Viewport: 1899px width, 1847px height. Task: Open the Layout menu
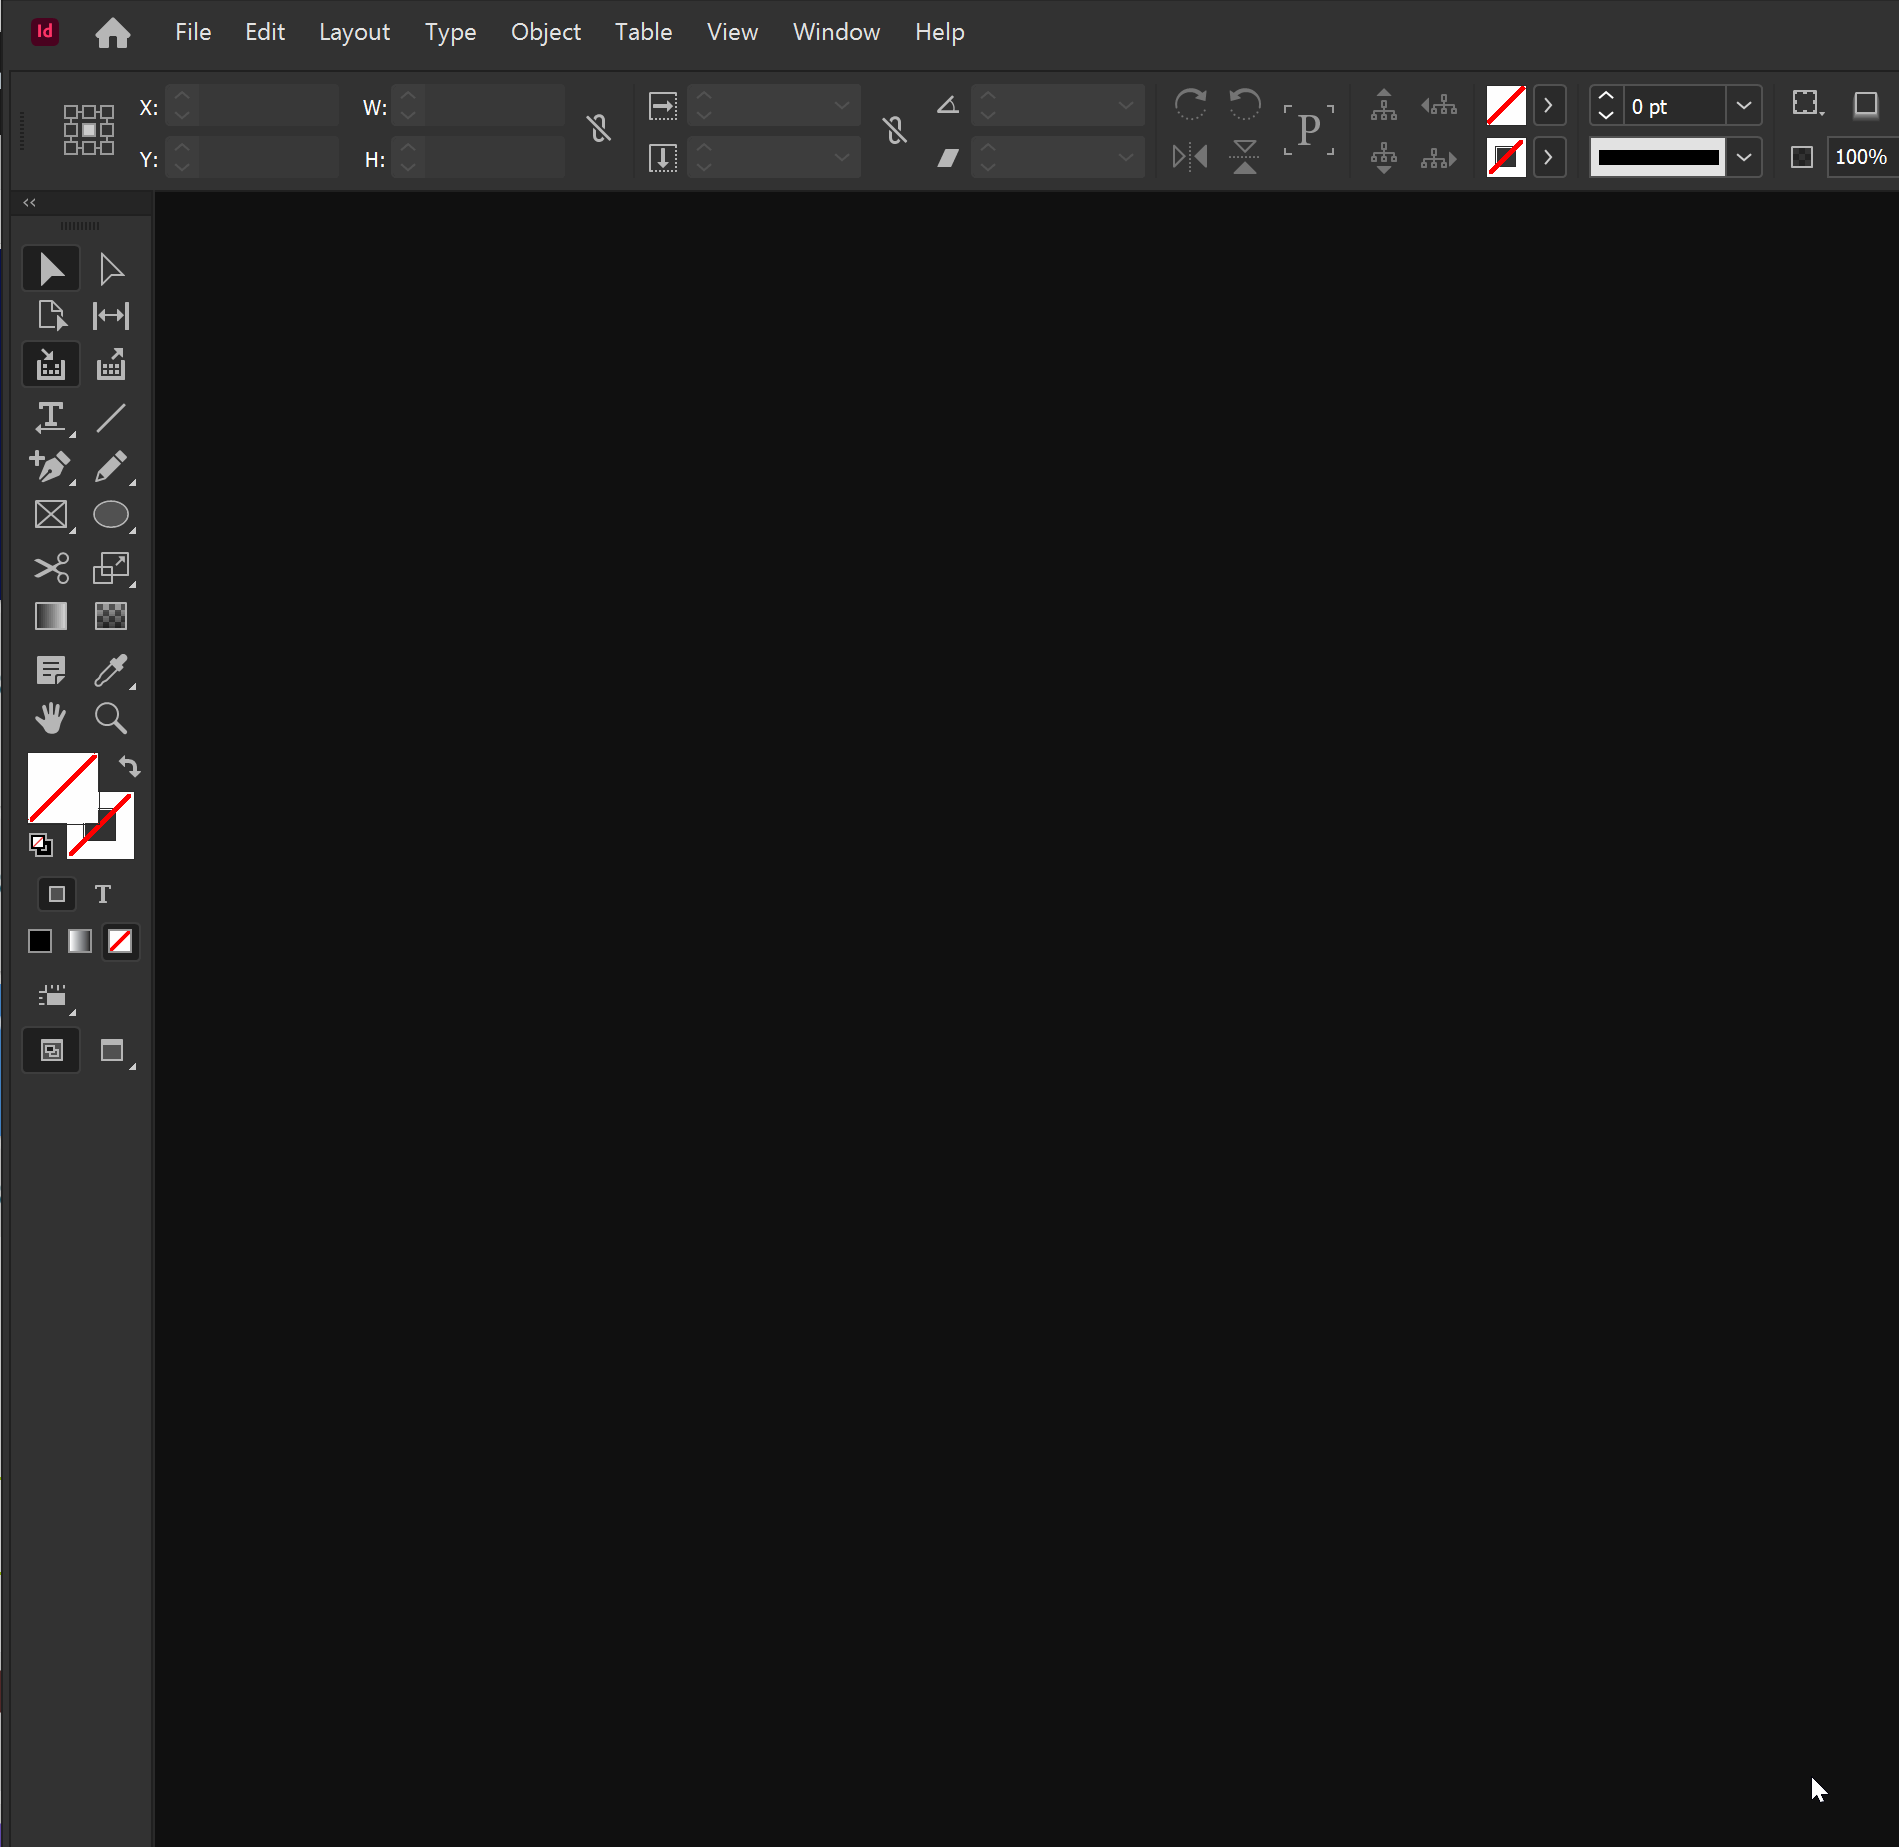coord(354,32)
